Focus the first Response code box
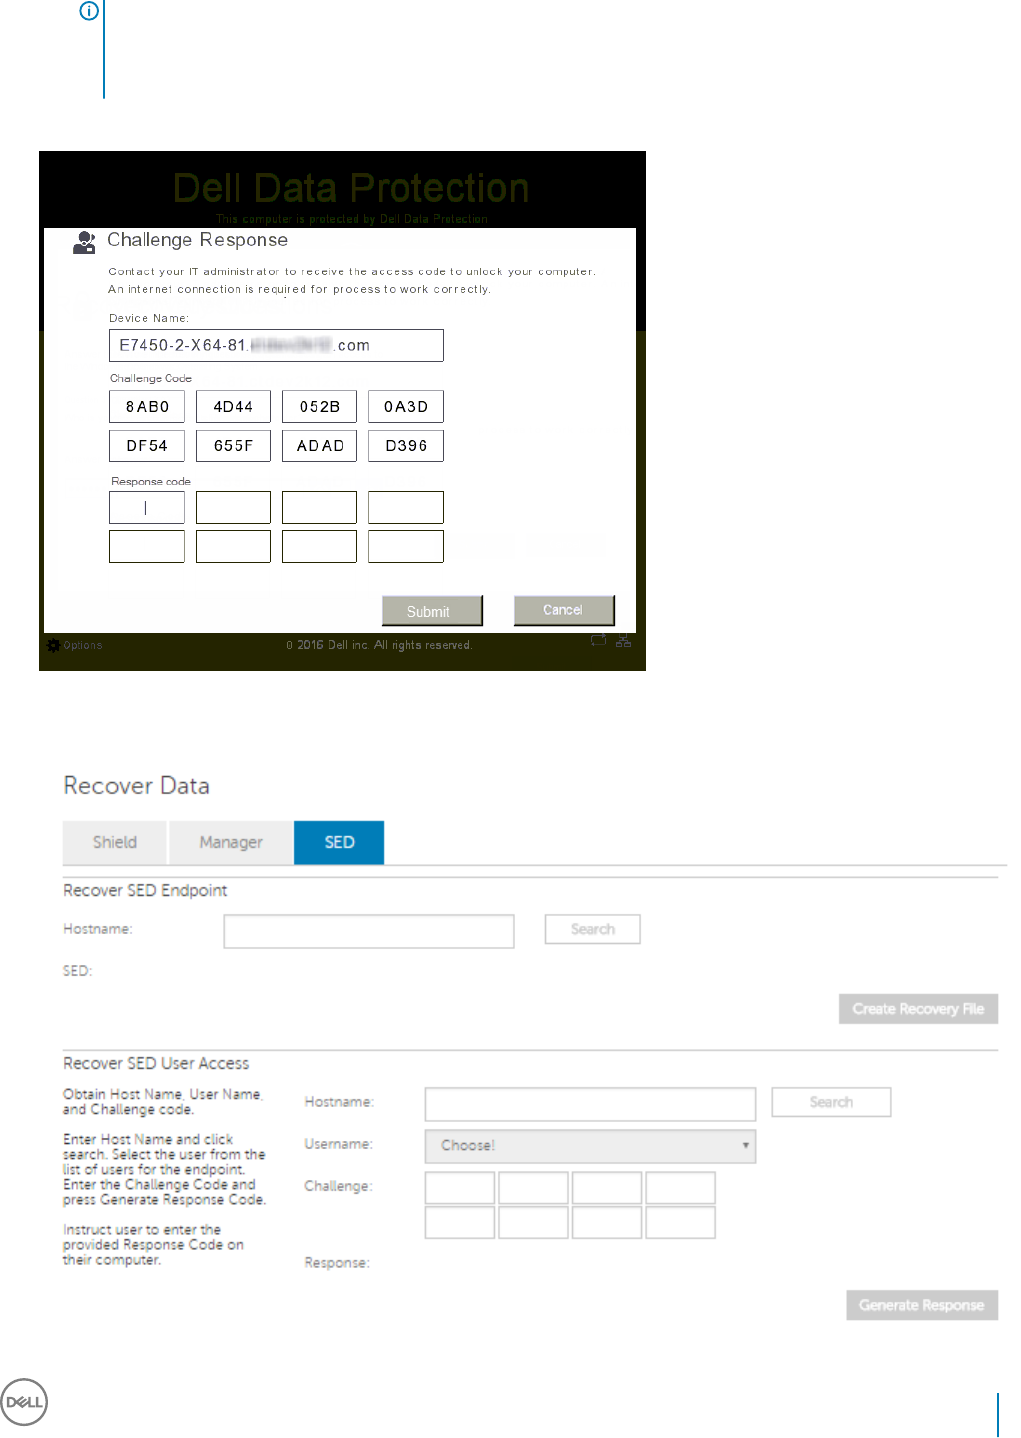 click(147, 507)
